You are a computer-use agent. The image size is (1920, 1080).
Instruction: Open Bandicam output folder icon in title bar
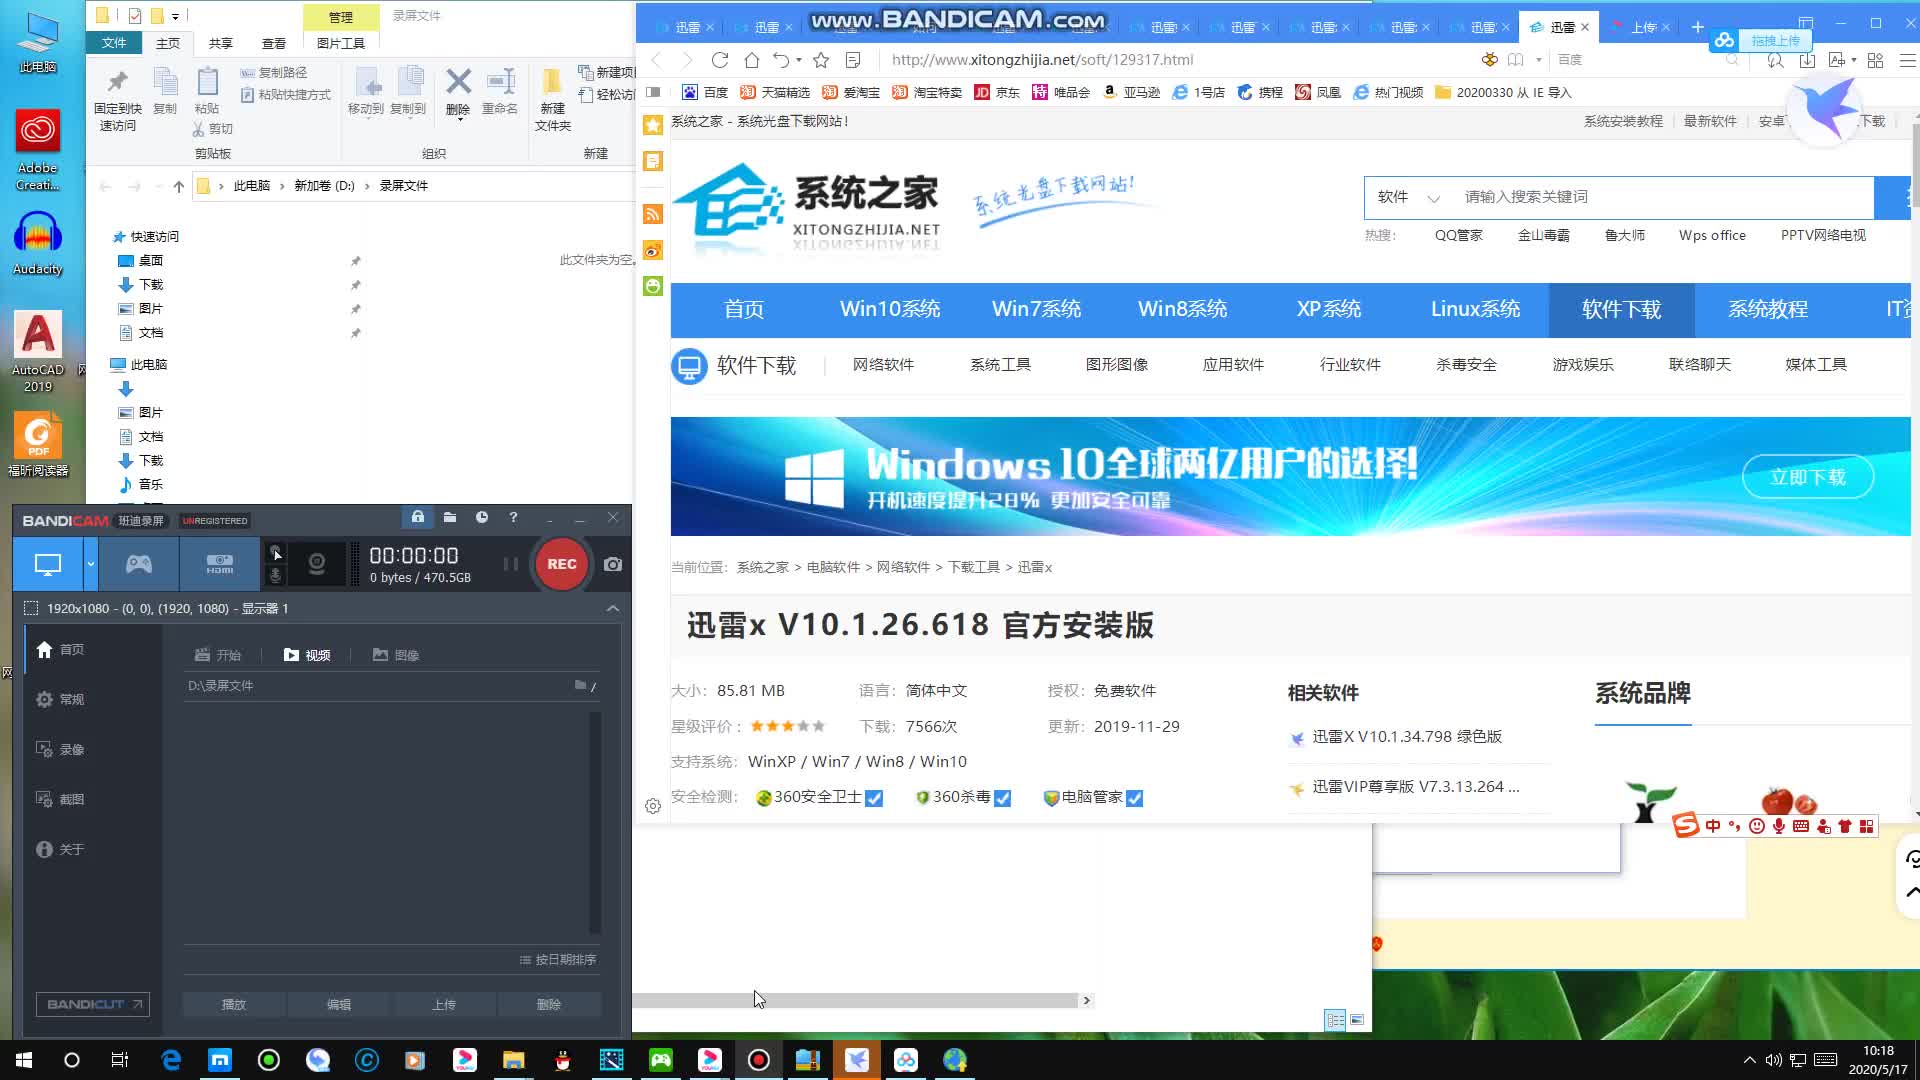tap(450, 517)
